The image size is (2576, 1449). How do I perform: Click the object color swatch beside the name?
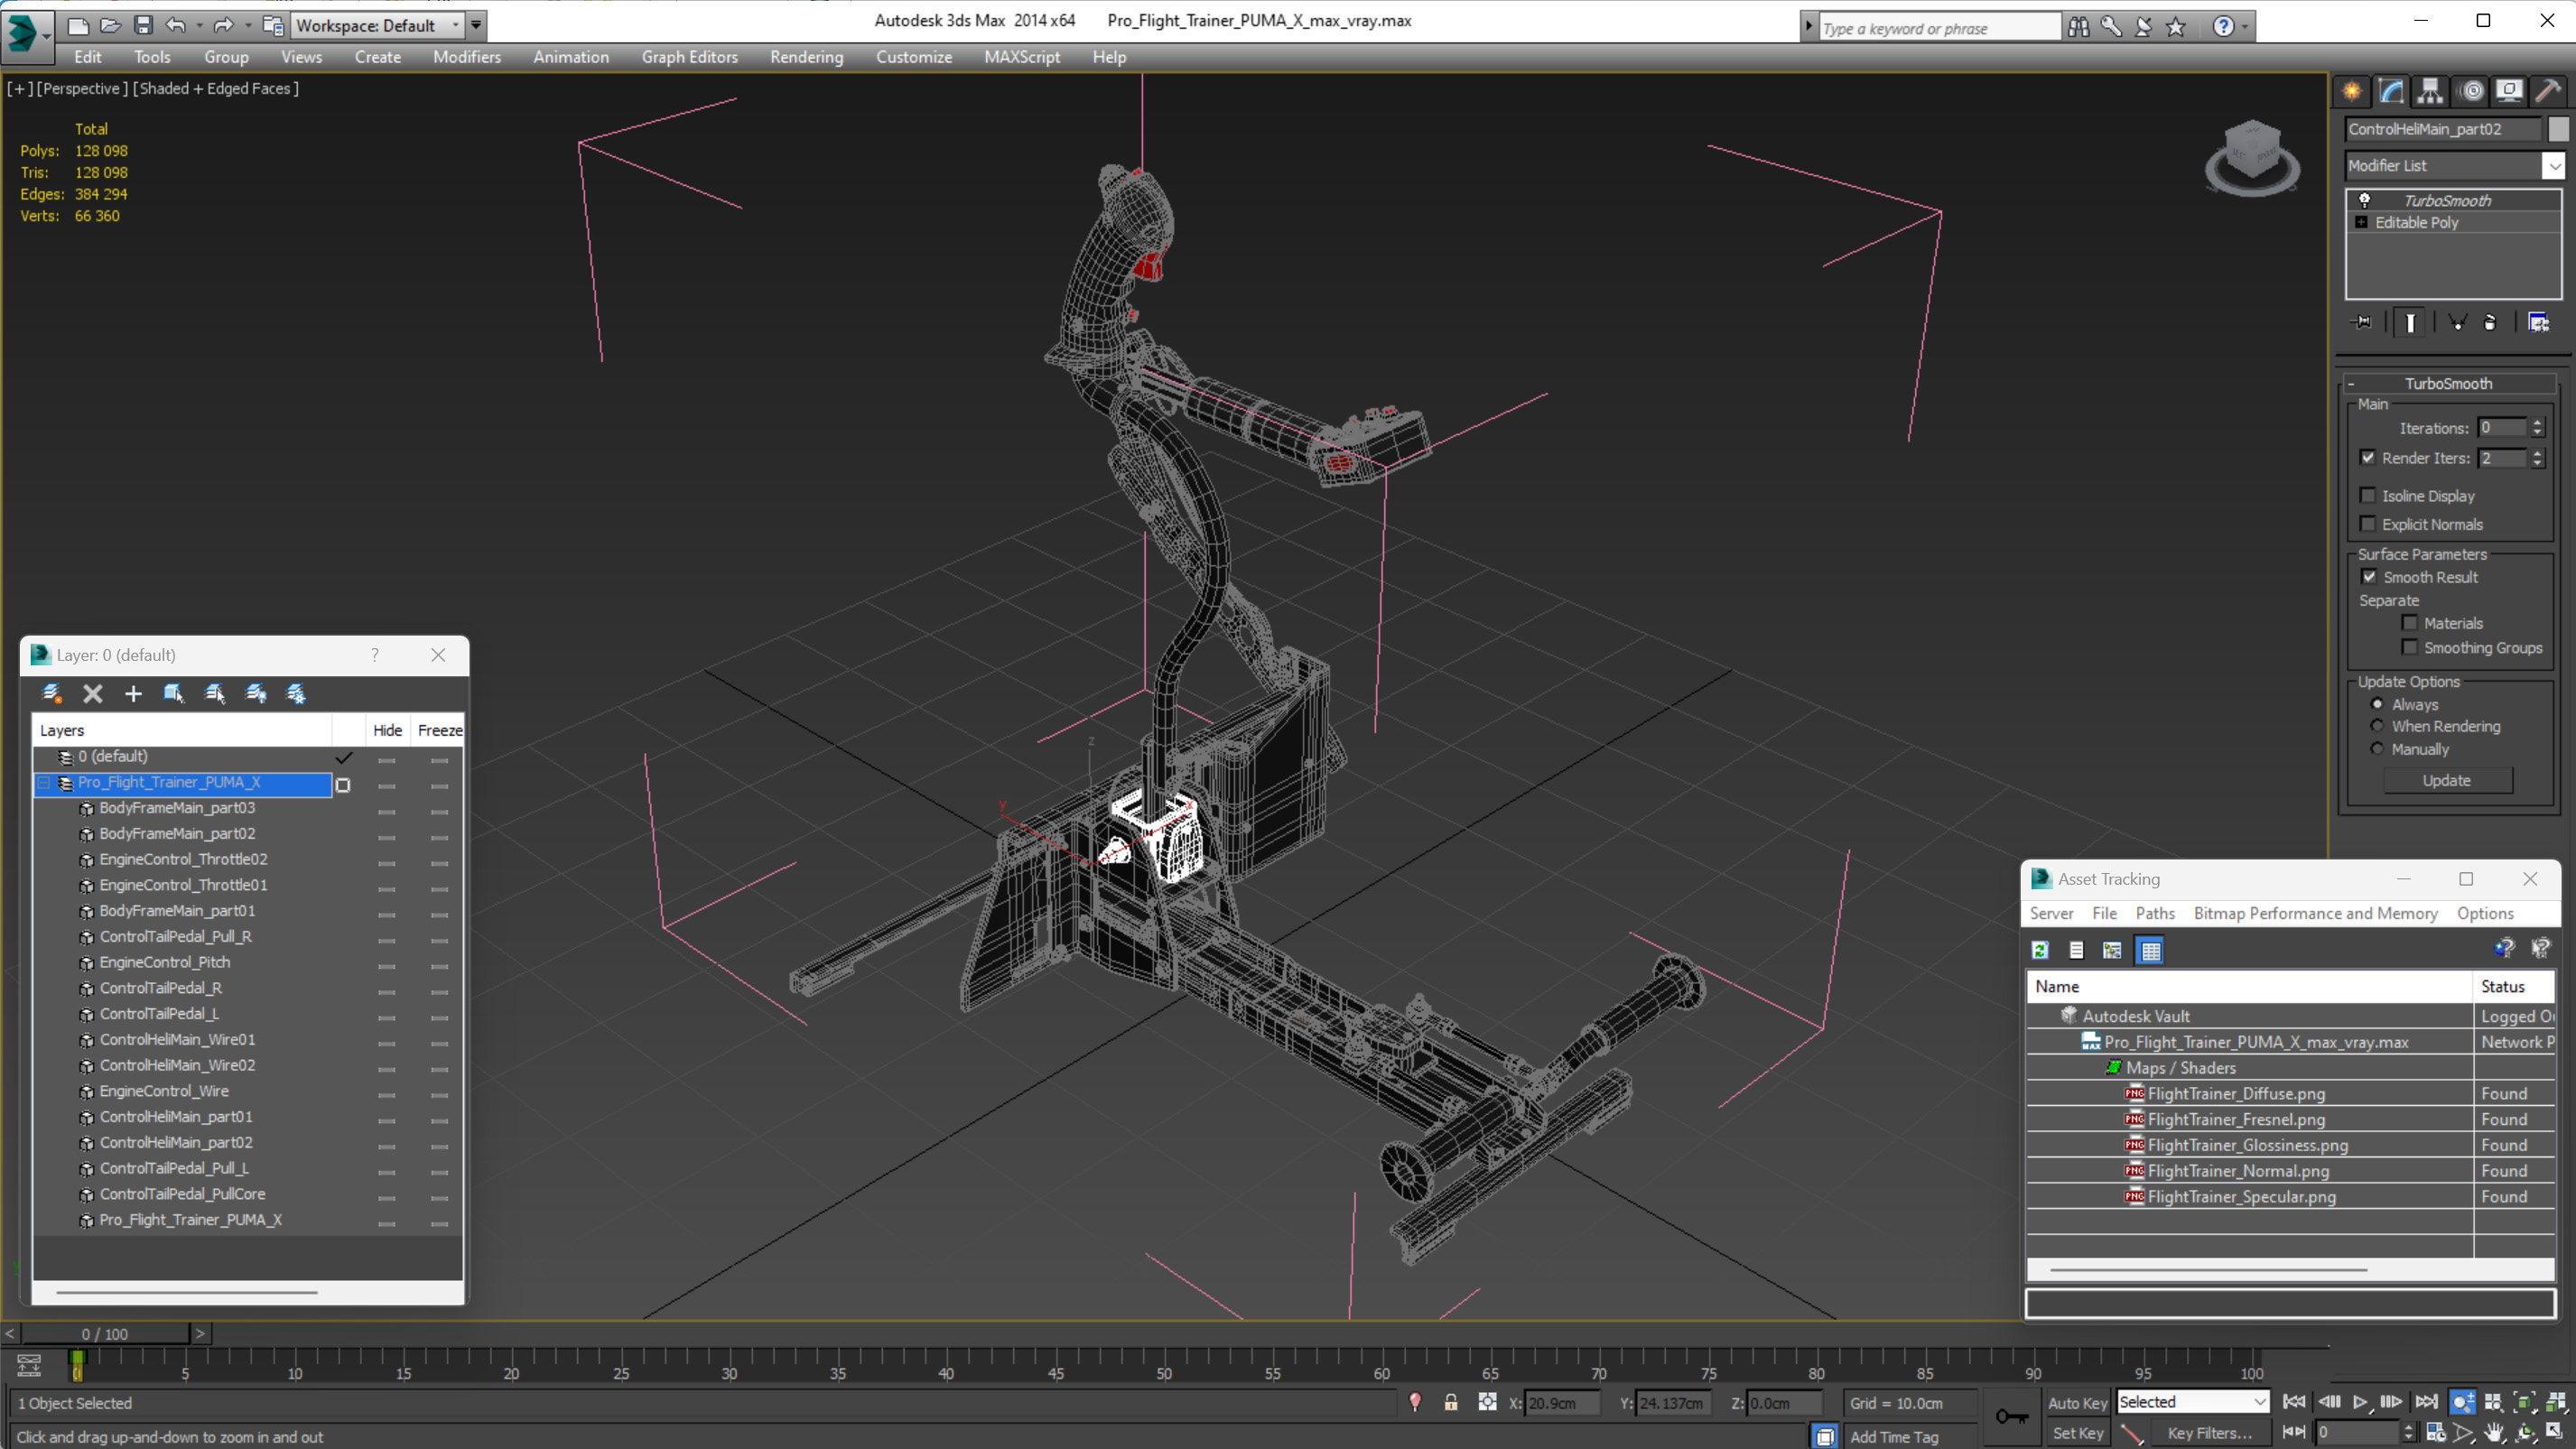click(x=2558, y=129)
